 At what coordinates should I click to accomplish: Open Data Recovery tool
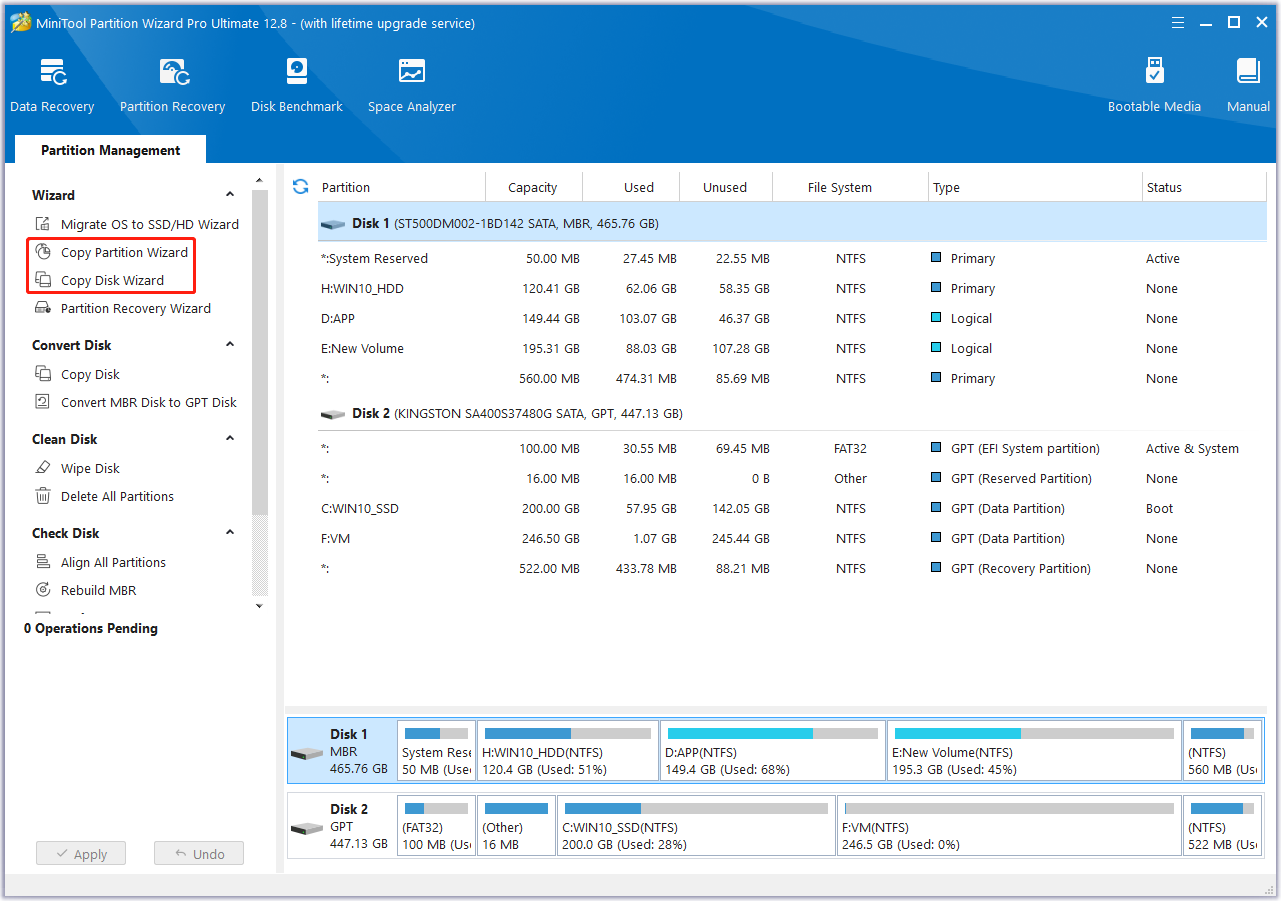click(52, 86)
